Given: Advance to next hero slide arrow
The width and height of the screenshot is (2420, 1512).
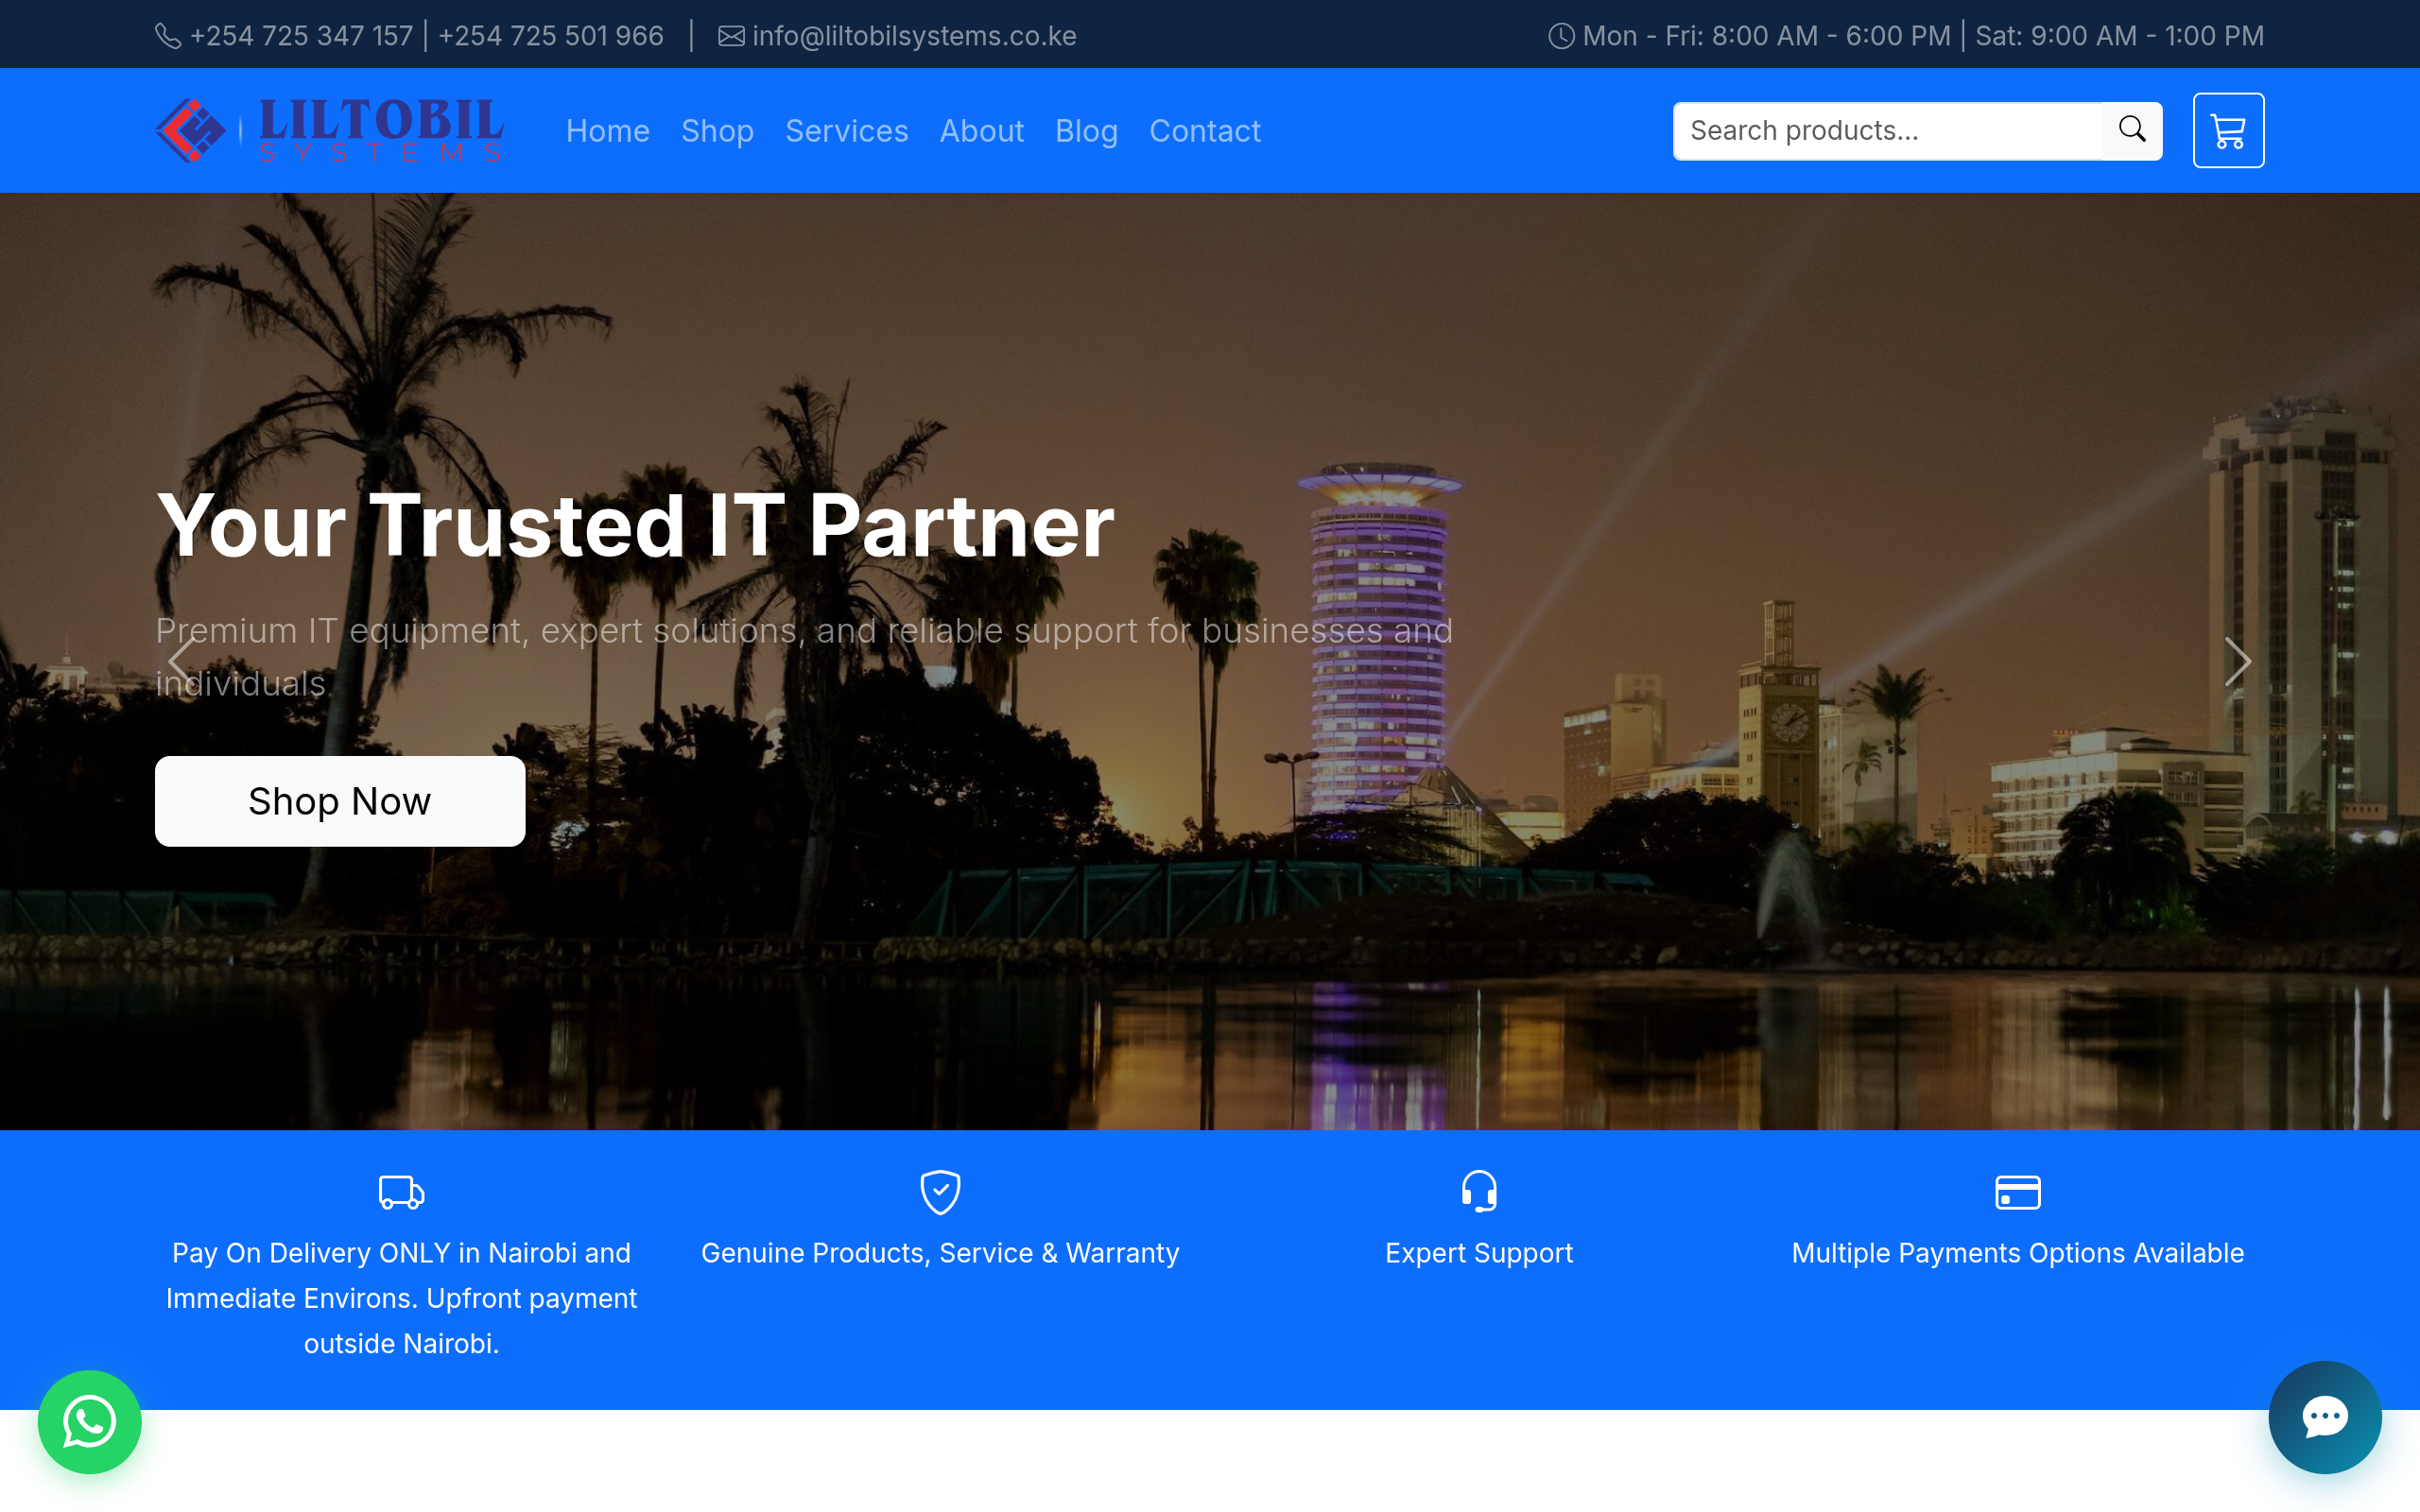Looking at the screenshot, I should click(2238, 661).
